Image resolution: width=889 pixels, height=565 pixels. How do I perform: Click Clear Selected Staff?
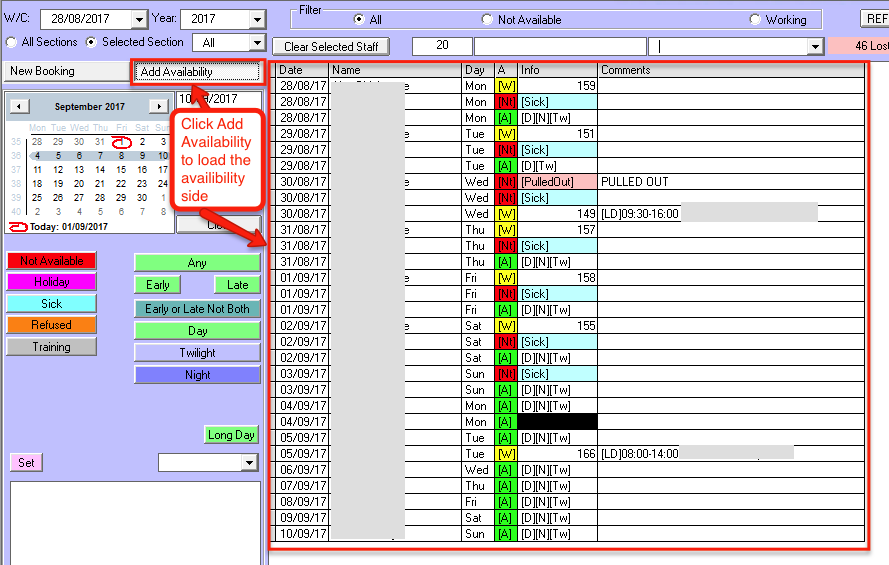click(x=331, y=47)
